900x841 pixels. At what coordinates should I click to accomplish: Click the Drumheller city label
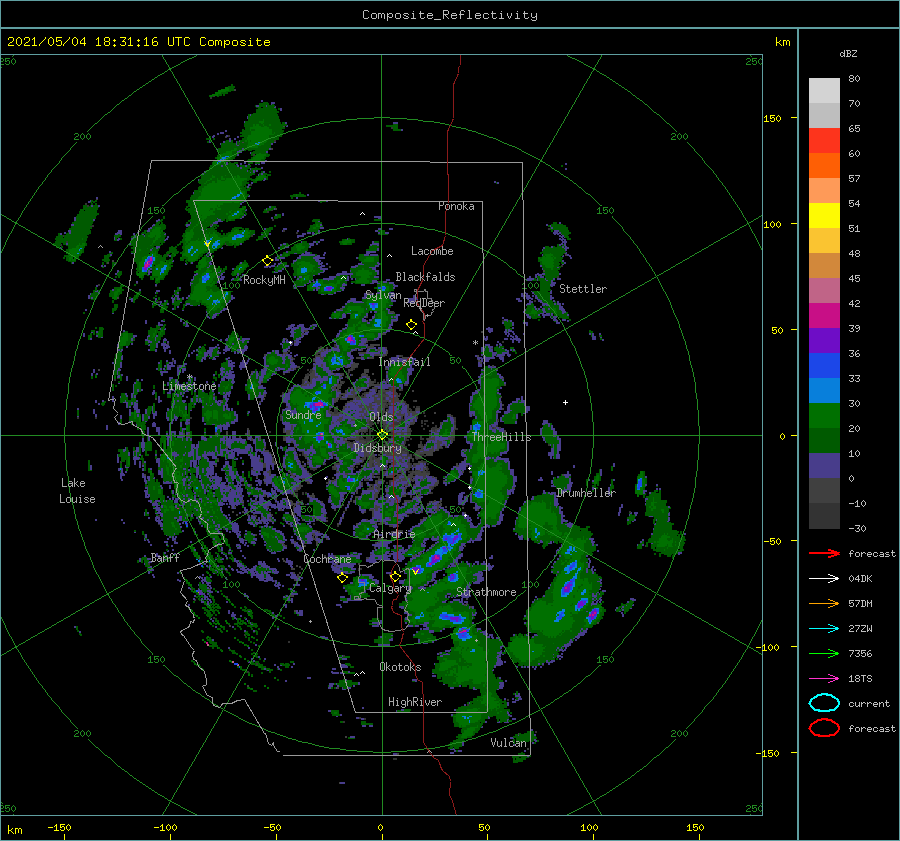(x=586, y=493)
